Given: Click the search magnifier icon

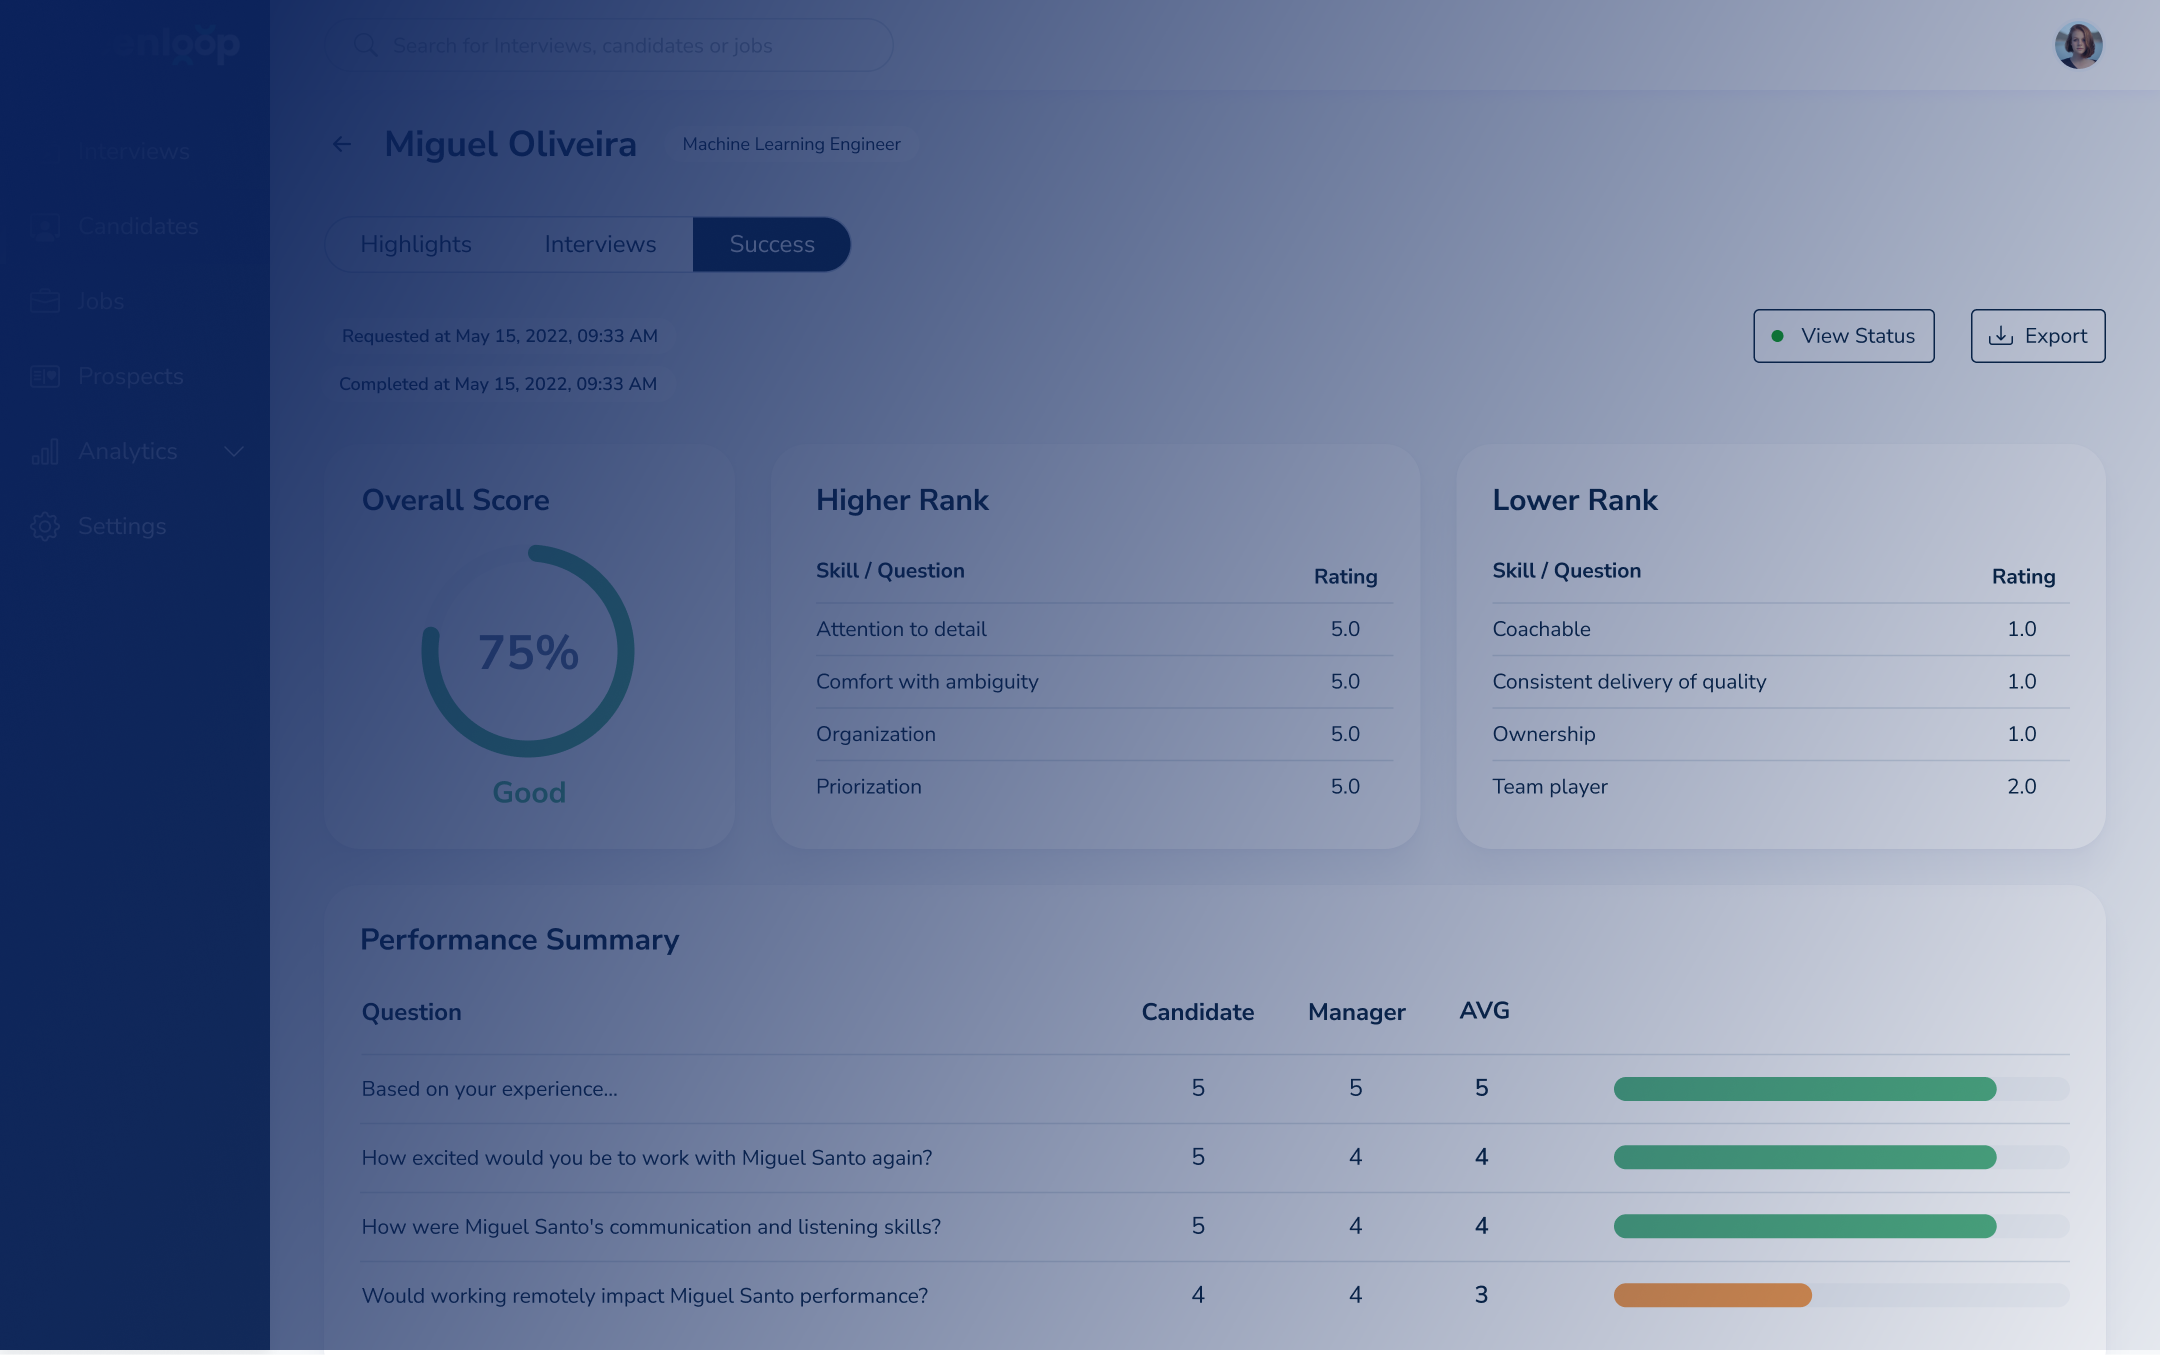Looking at the screenshot, I should point(366,45).
